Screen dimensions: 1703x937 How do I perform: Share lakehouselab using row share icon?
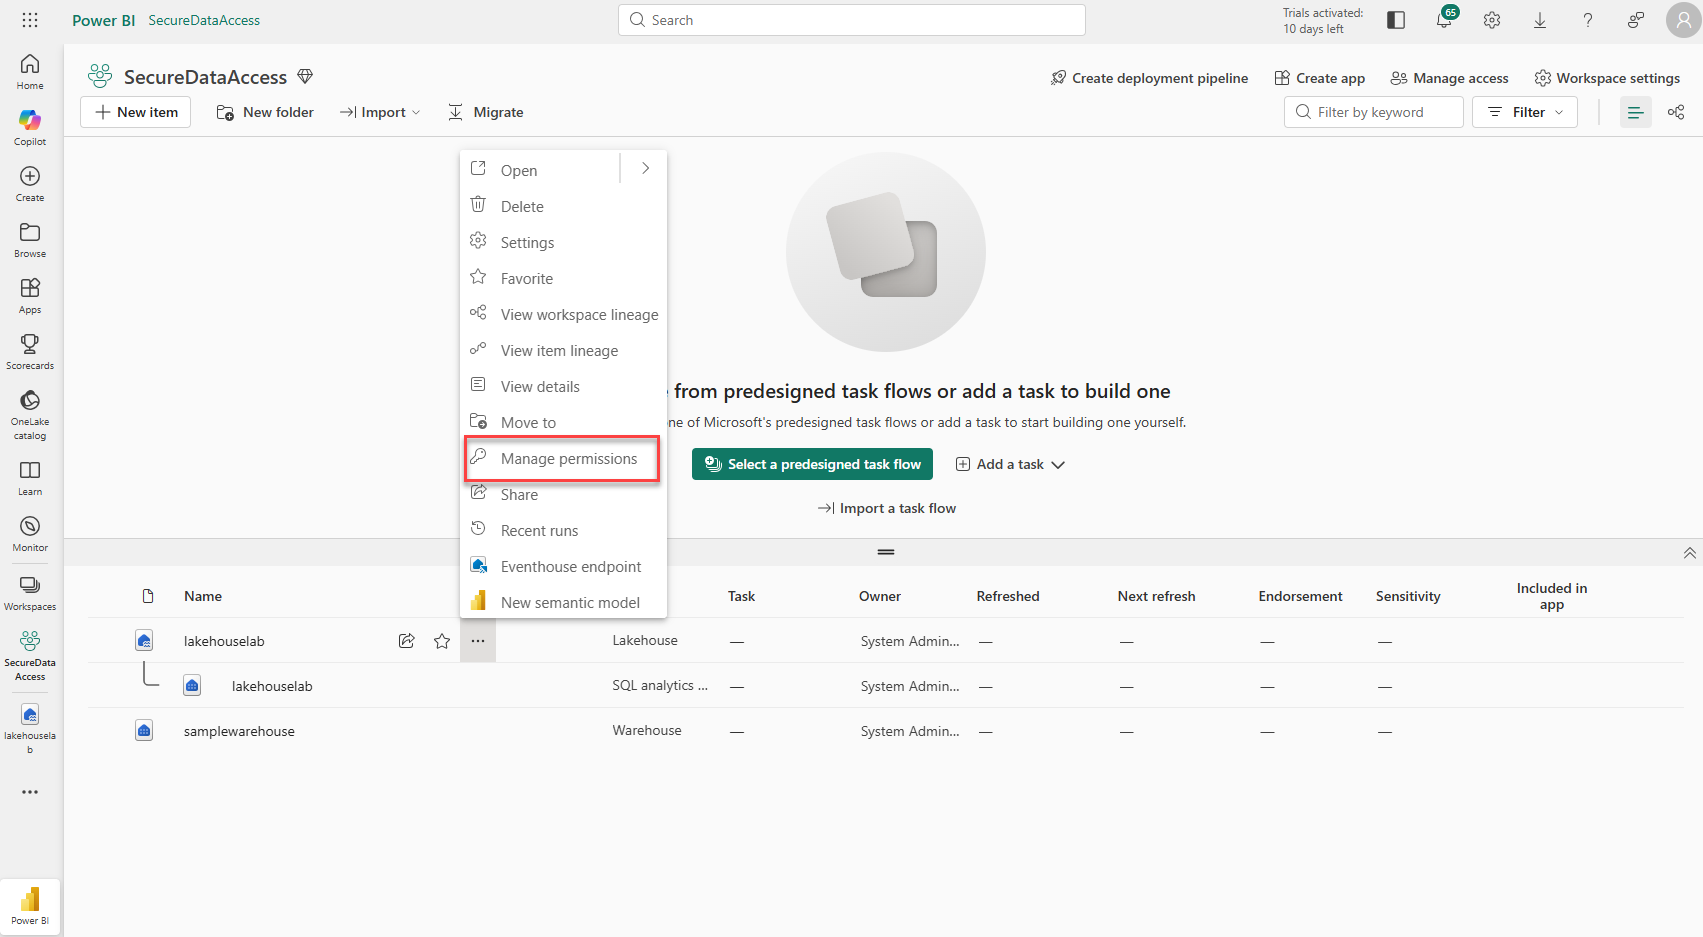click(x=406, y=641)
